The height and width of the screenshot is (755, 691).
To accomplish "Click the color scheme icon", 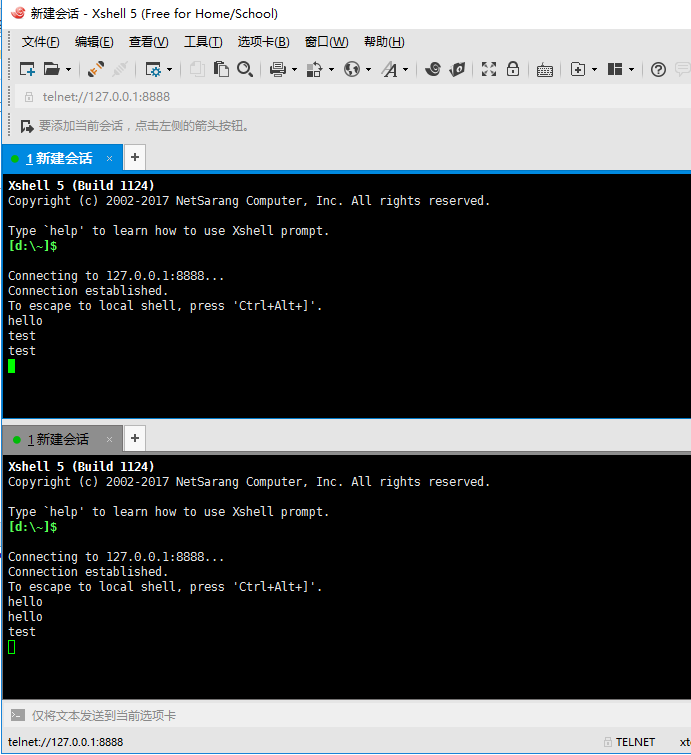I will coord(314,70).
